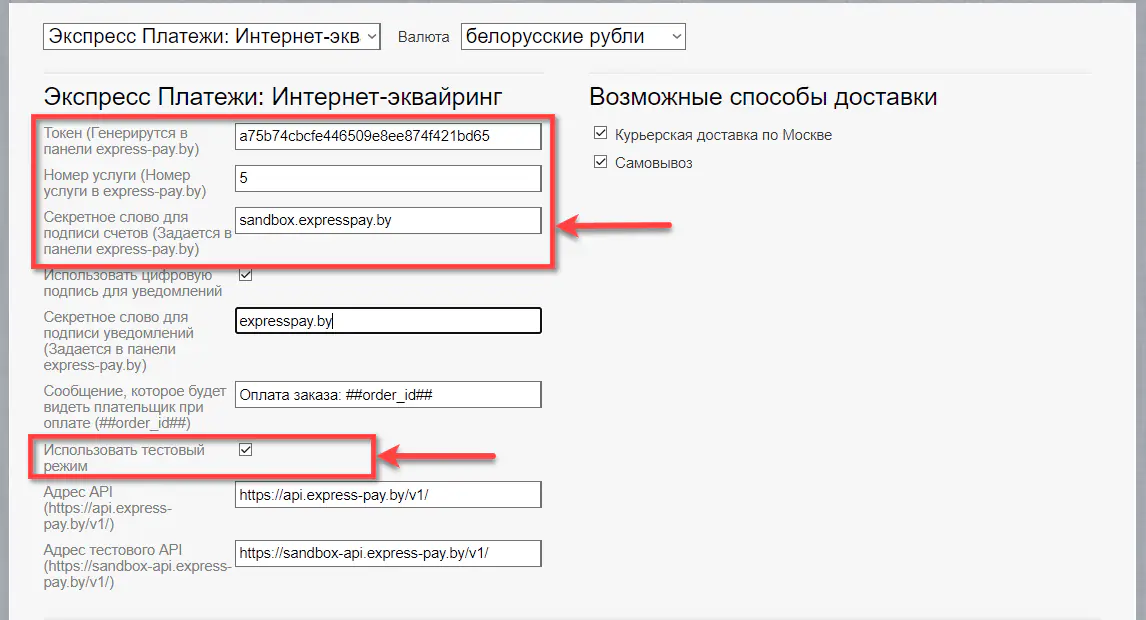Uncheck Использовать тестовый режим
Image resolution: width=1146 pixels, height=620 pixels.
click(245, 449)
